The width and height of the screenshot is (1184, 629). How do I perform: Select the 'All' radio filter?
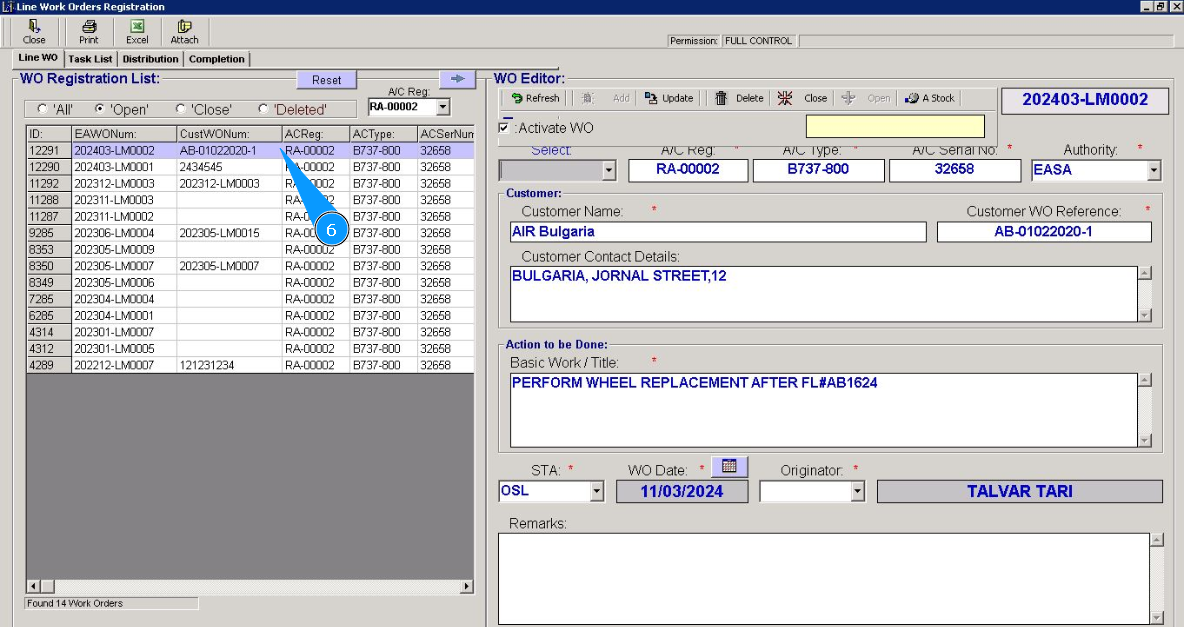pyautogui.click(x=42, y=109)
